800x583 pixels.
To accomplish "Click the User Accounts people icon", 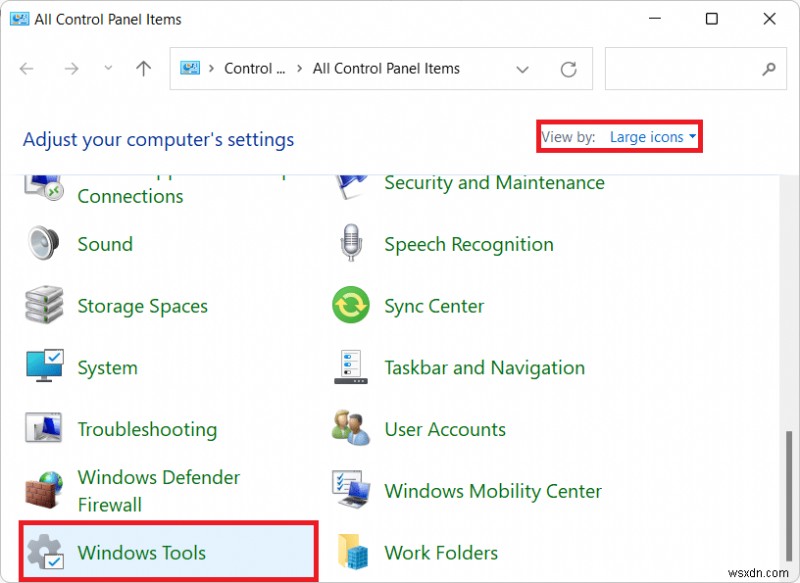I will coord(351,429).
